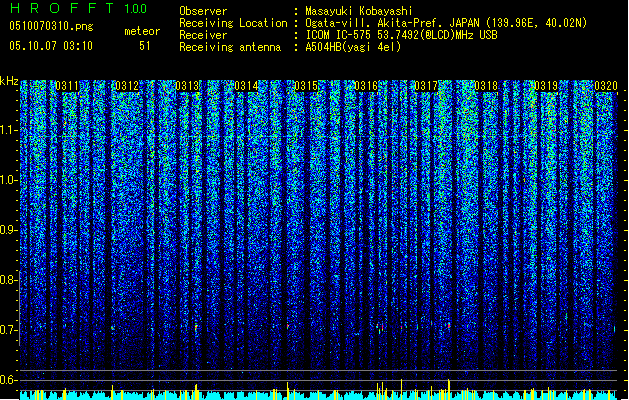
Task: Click the 0320 time marker
Action: pyautogui.click(x=606, y=86)
